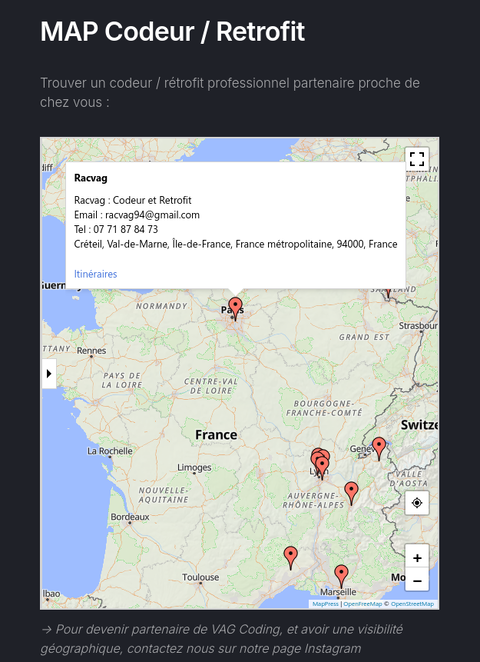Click the NORMANDY region label
The image size is (480, 662).
[x=161, y=306]
